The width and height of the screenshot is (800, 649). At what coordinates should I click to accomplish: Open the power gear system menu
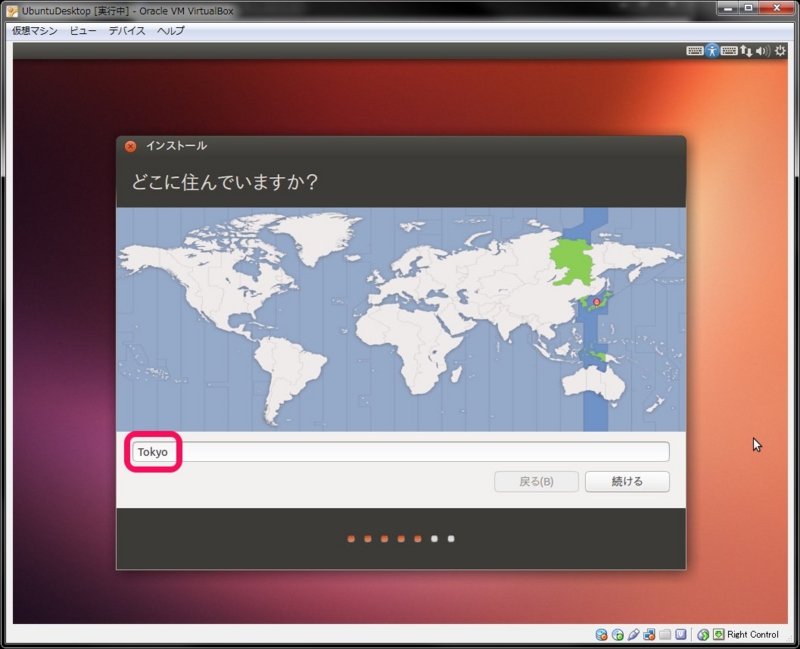pos(780,51)
